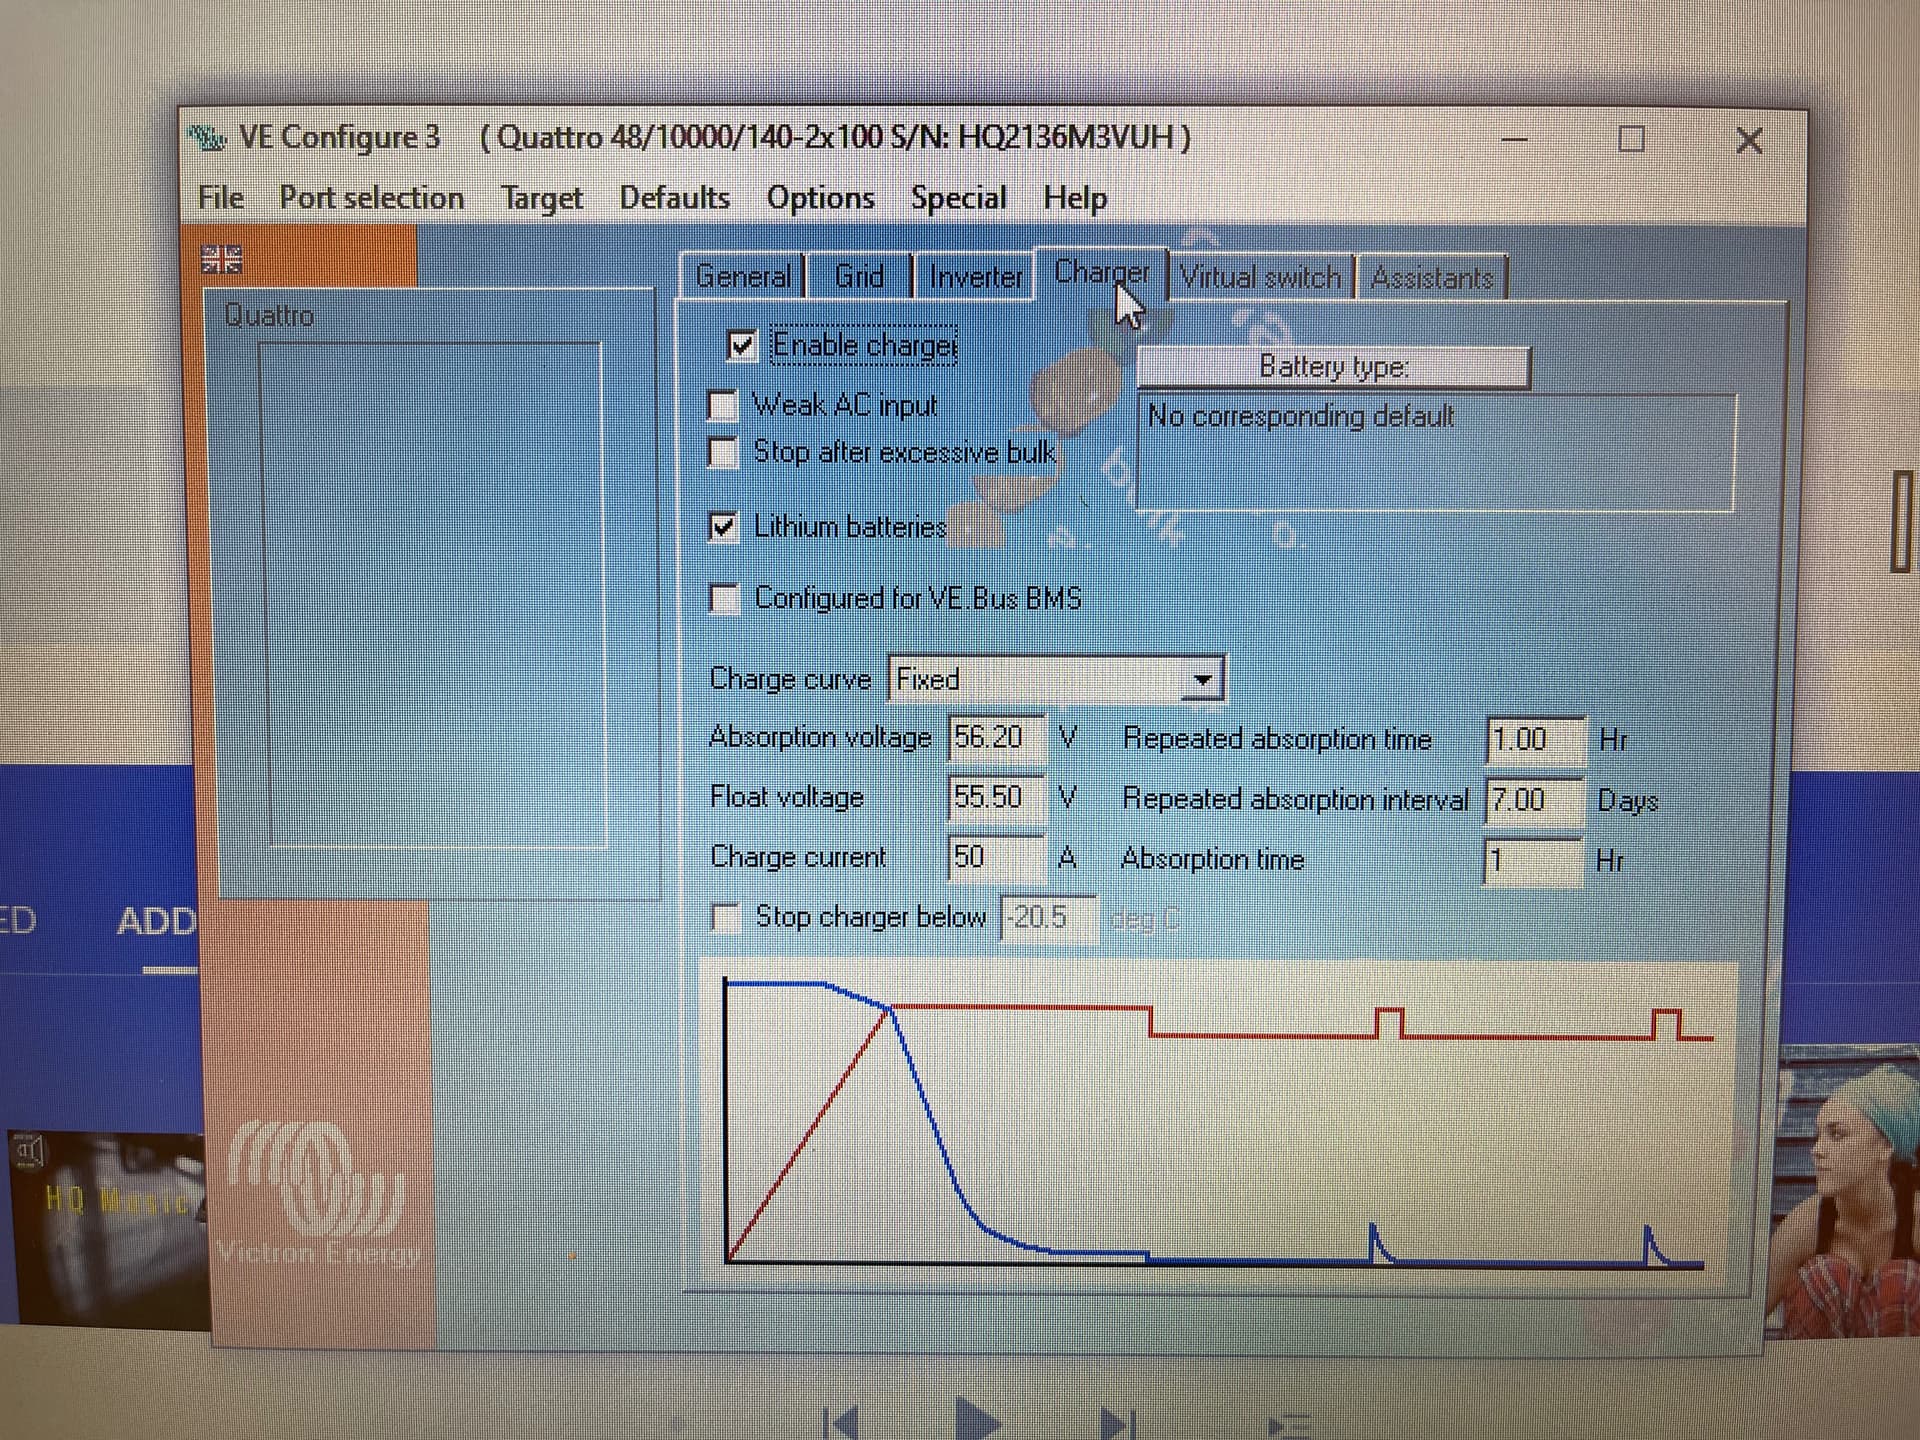Maximize the VE Configure window
Screen dimensions: 1920x1440
1631,139
